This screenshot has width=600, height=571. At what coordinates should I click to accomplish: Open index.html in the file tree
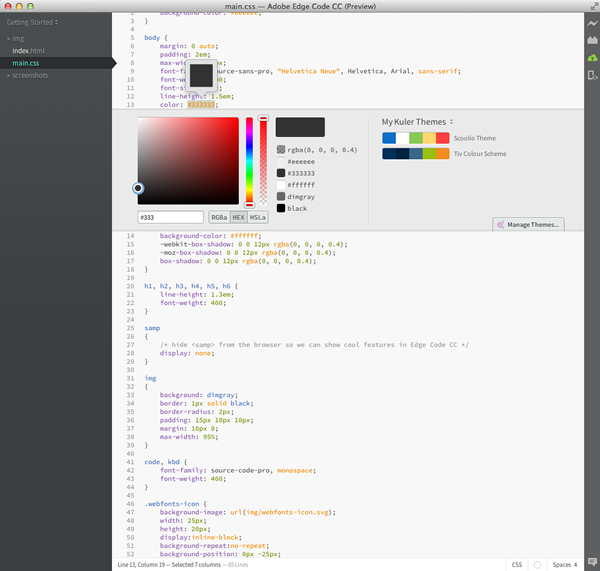click(x=28, y=51)
